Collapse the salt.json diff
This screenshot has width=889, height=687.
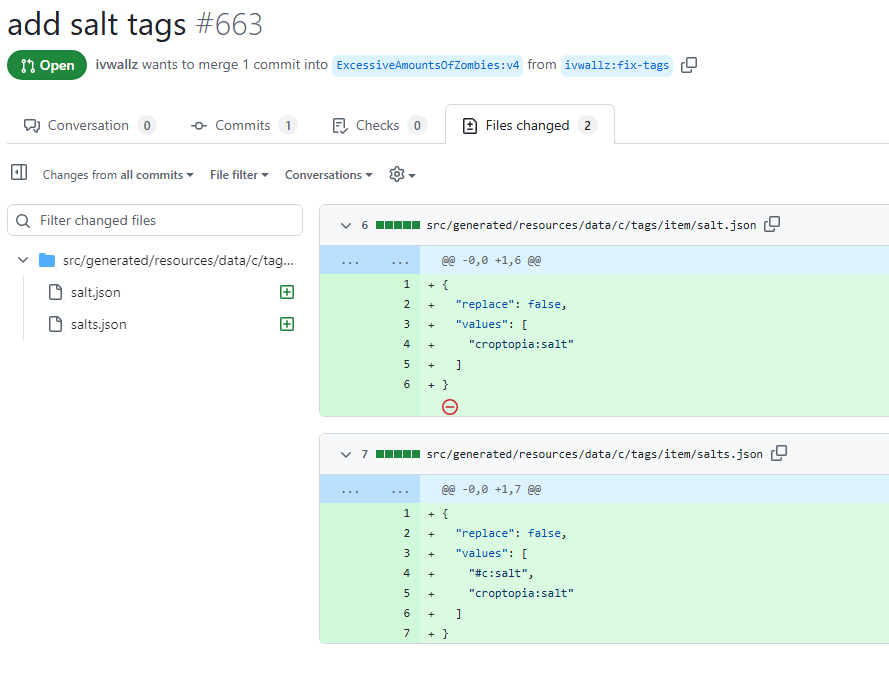(346, 225)
